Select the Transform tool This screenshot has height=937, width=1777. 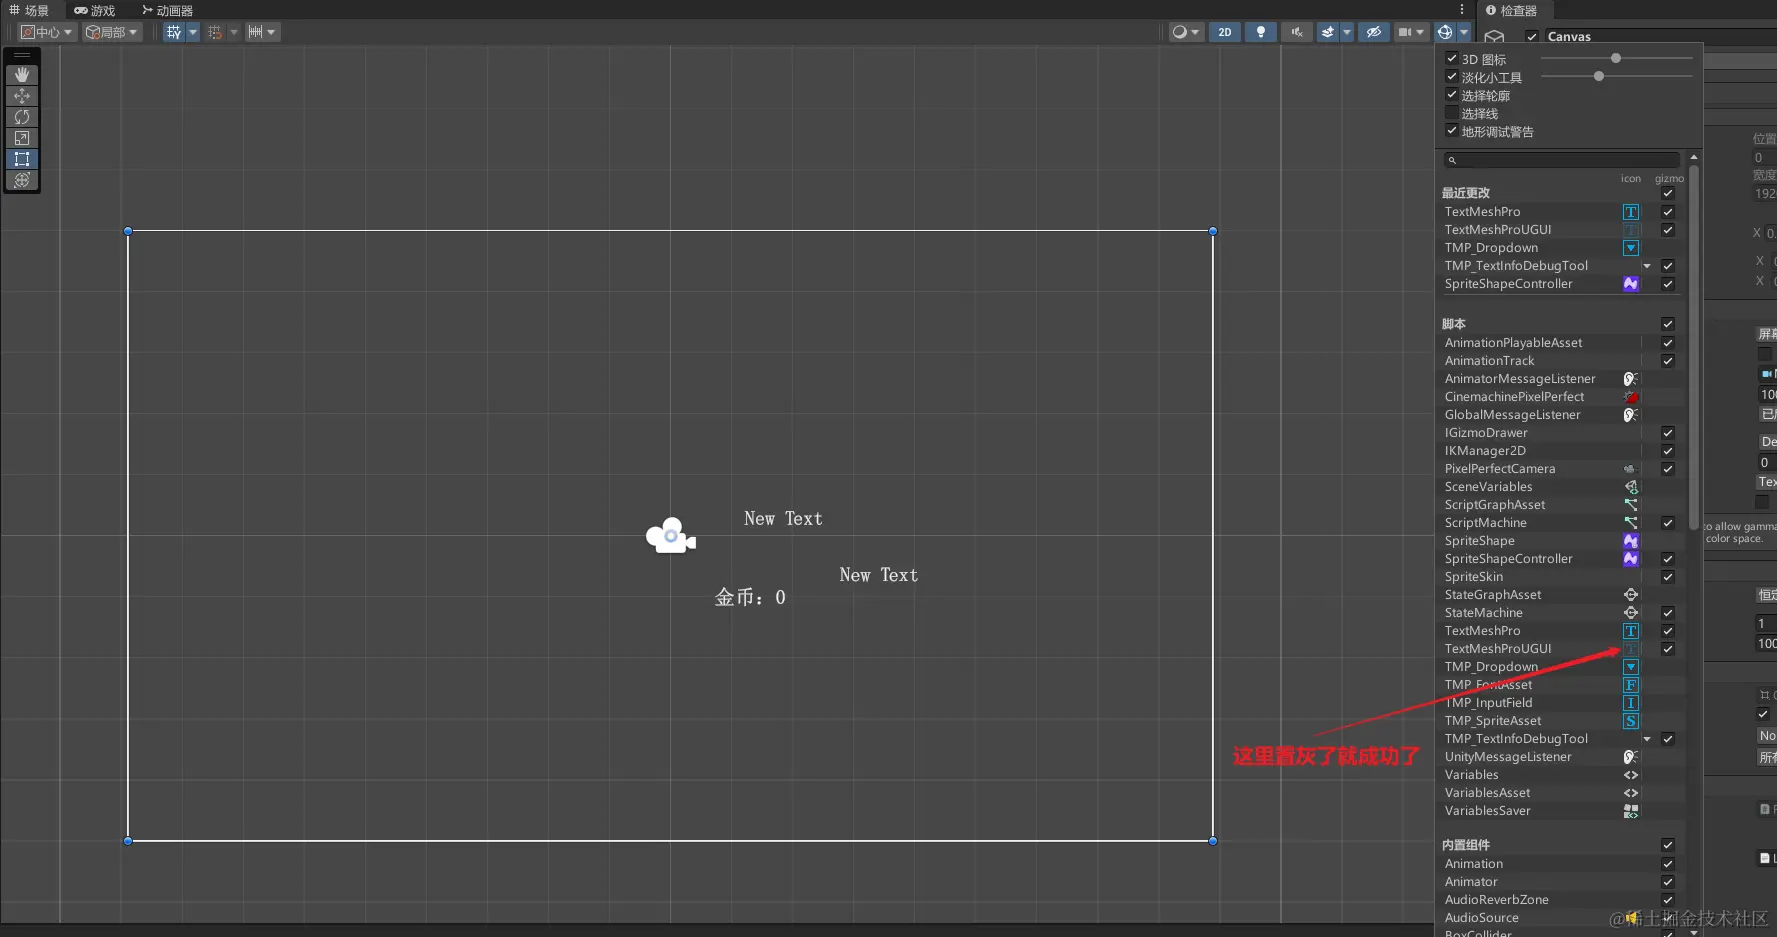[x=22, y=180]
